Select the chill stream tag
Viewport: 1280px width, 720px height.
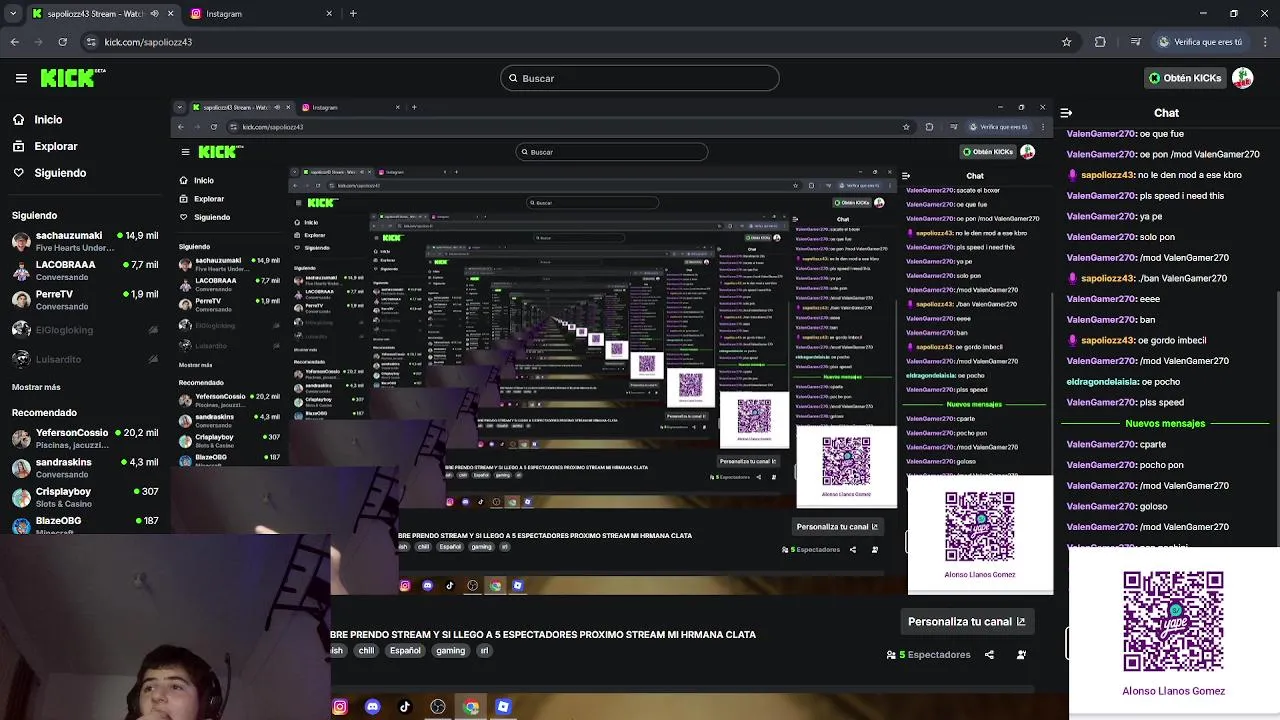coord(366,651)
